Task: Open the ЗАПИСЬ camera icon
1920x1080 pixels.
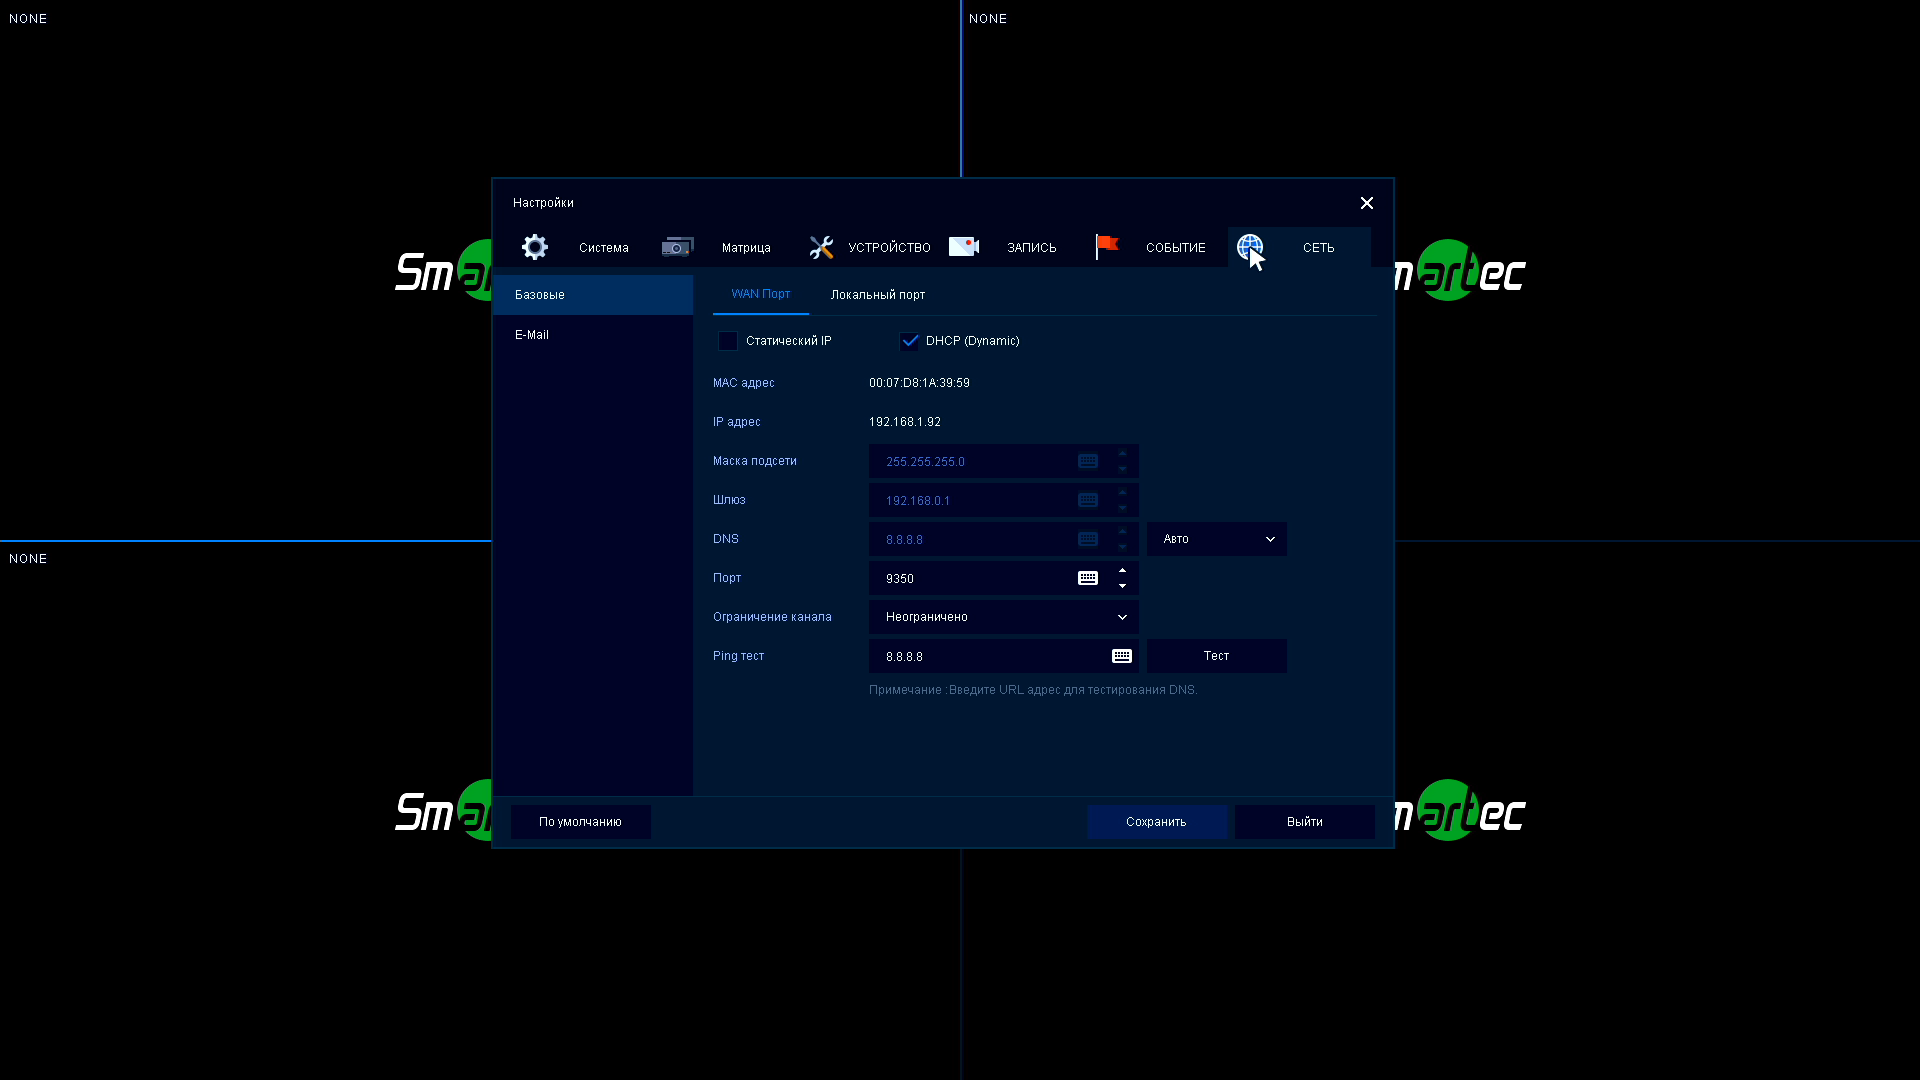Action: pyautogui.click(x=964, y=246)
